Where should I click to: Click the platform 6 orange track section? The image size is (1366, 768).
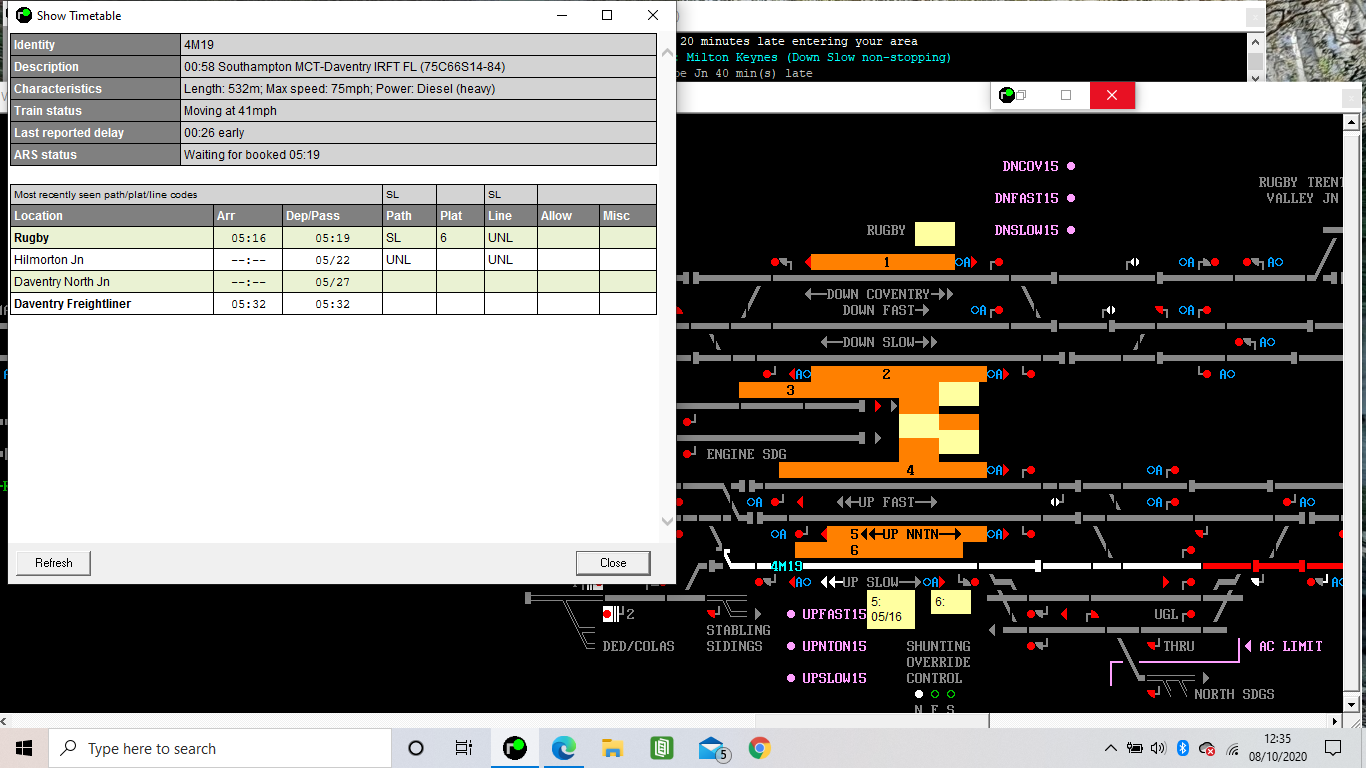(x=879, y=550)
